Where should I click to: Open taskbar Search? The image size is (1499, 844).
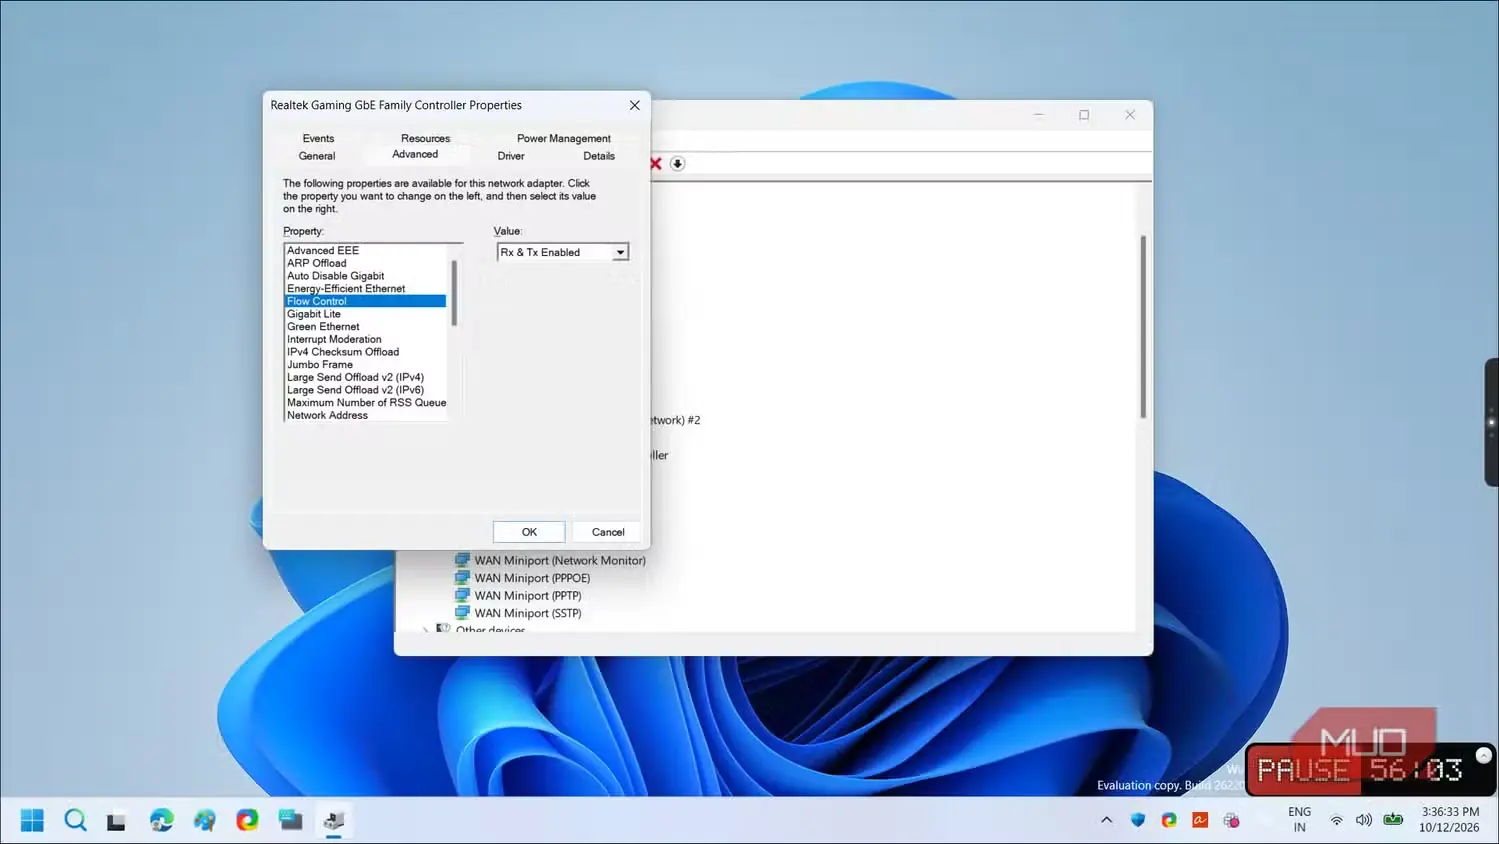click(x=75, y=821)
